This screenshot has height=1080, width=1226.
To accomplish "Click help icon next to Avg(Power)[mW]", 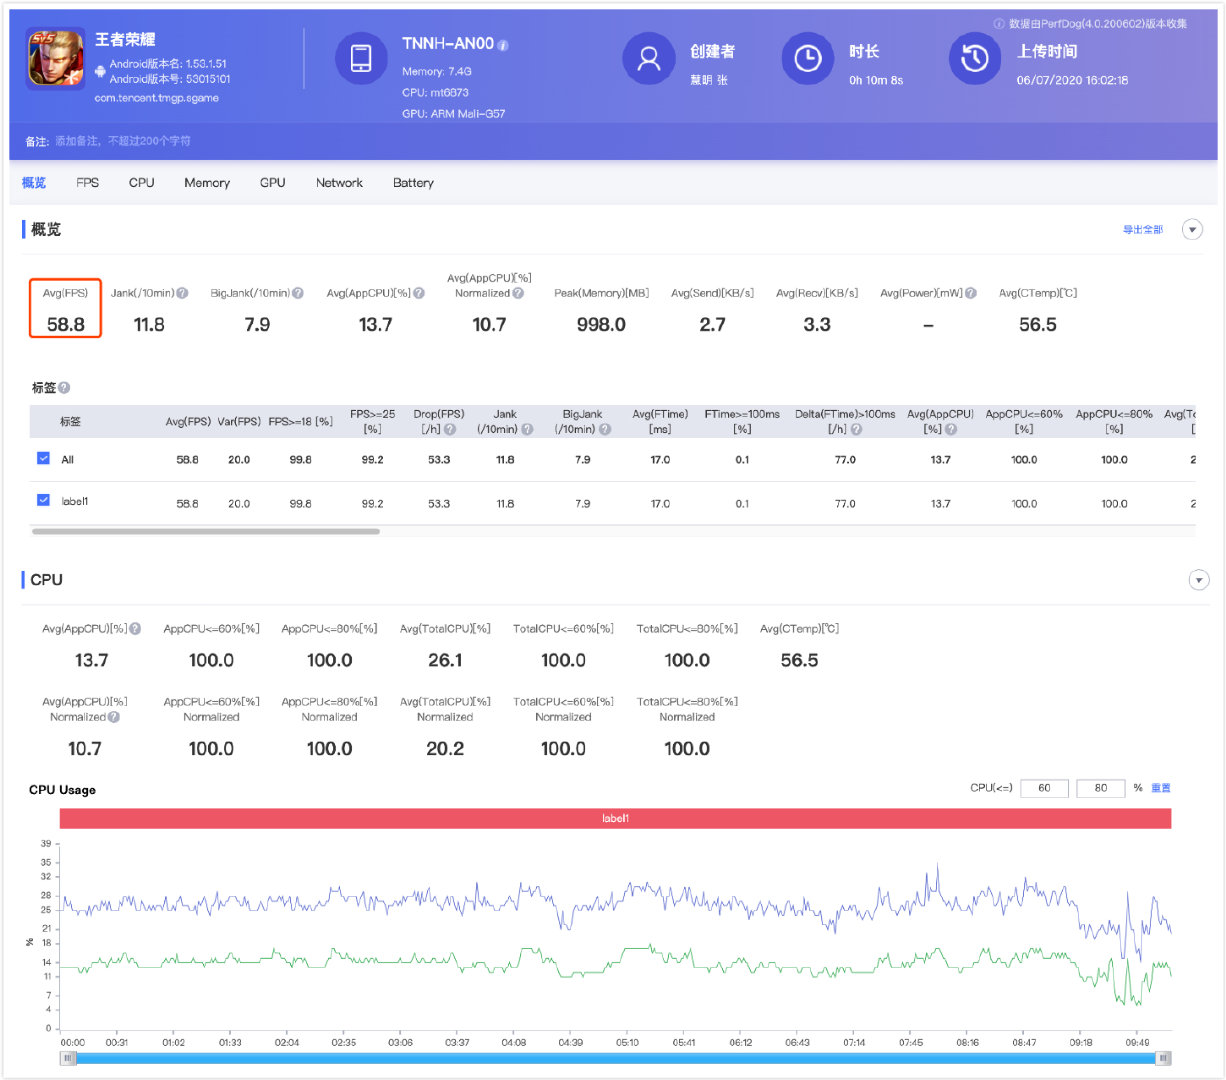I will (971, 293).
